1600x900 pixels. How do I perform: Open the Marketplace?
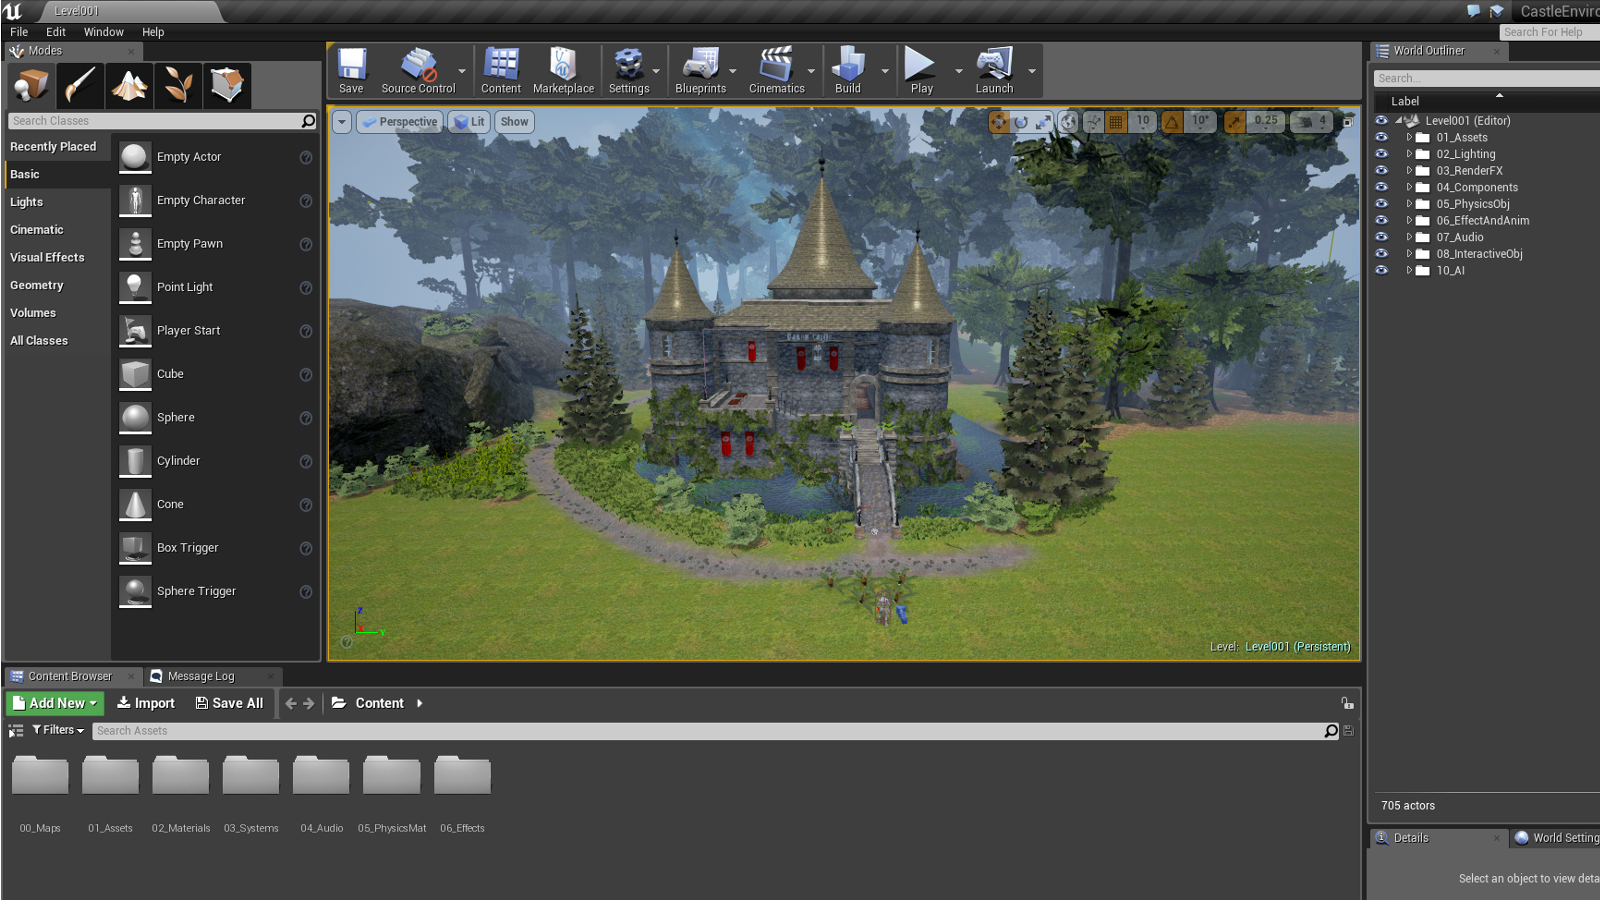click(x=563, y=71)
